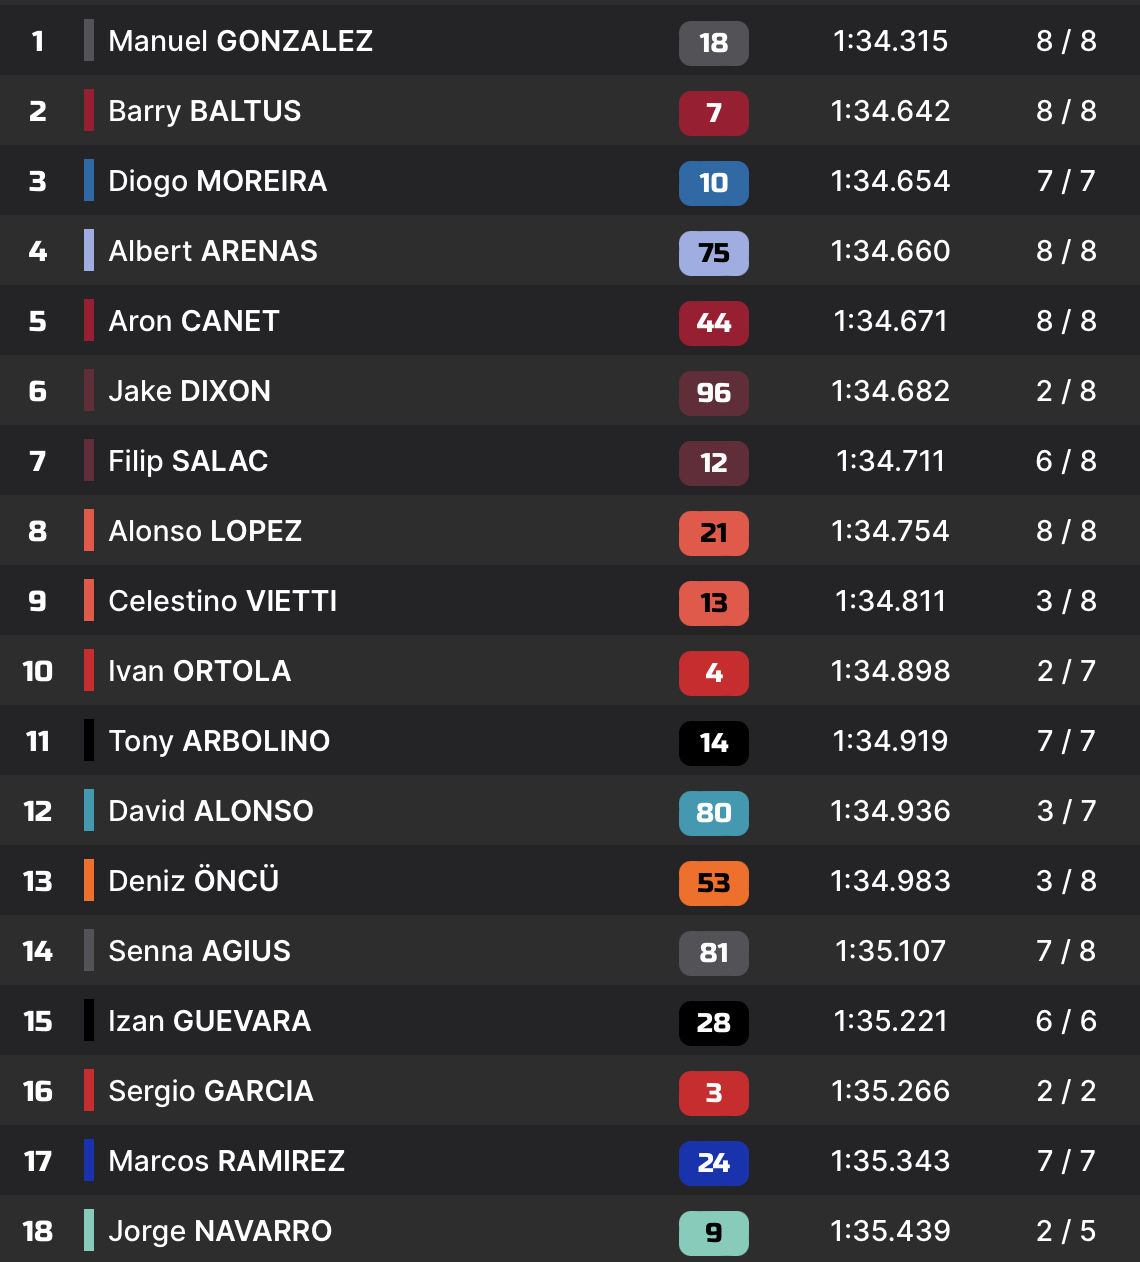Click the orange team color bar beside Deniz ÖNCÜ
The height and width of the screenshot is (1262, 1140).
pyautogui.click(x=89, y=880)
